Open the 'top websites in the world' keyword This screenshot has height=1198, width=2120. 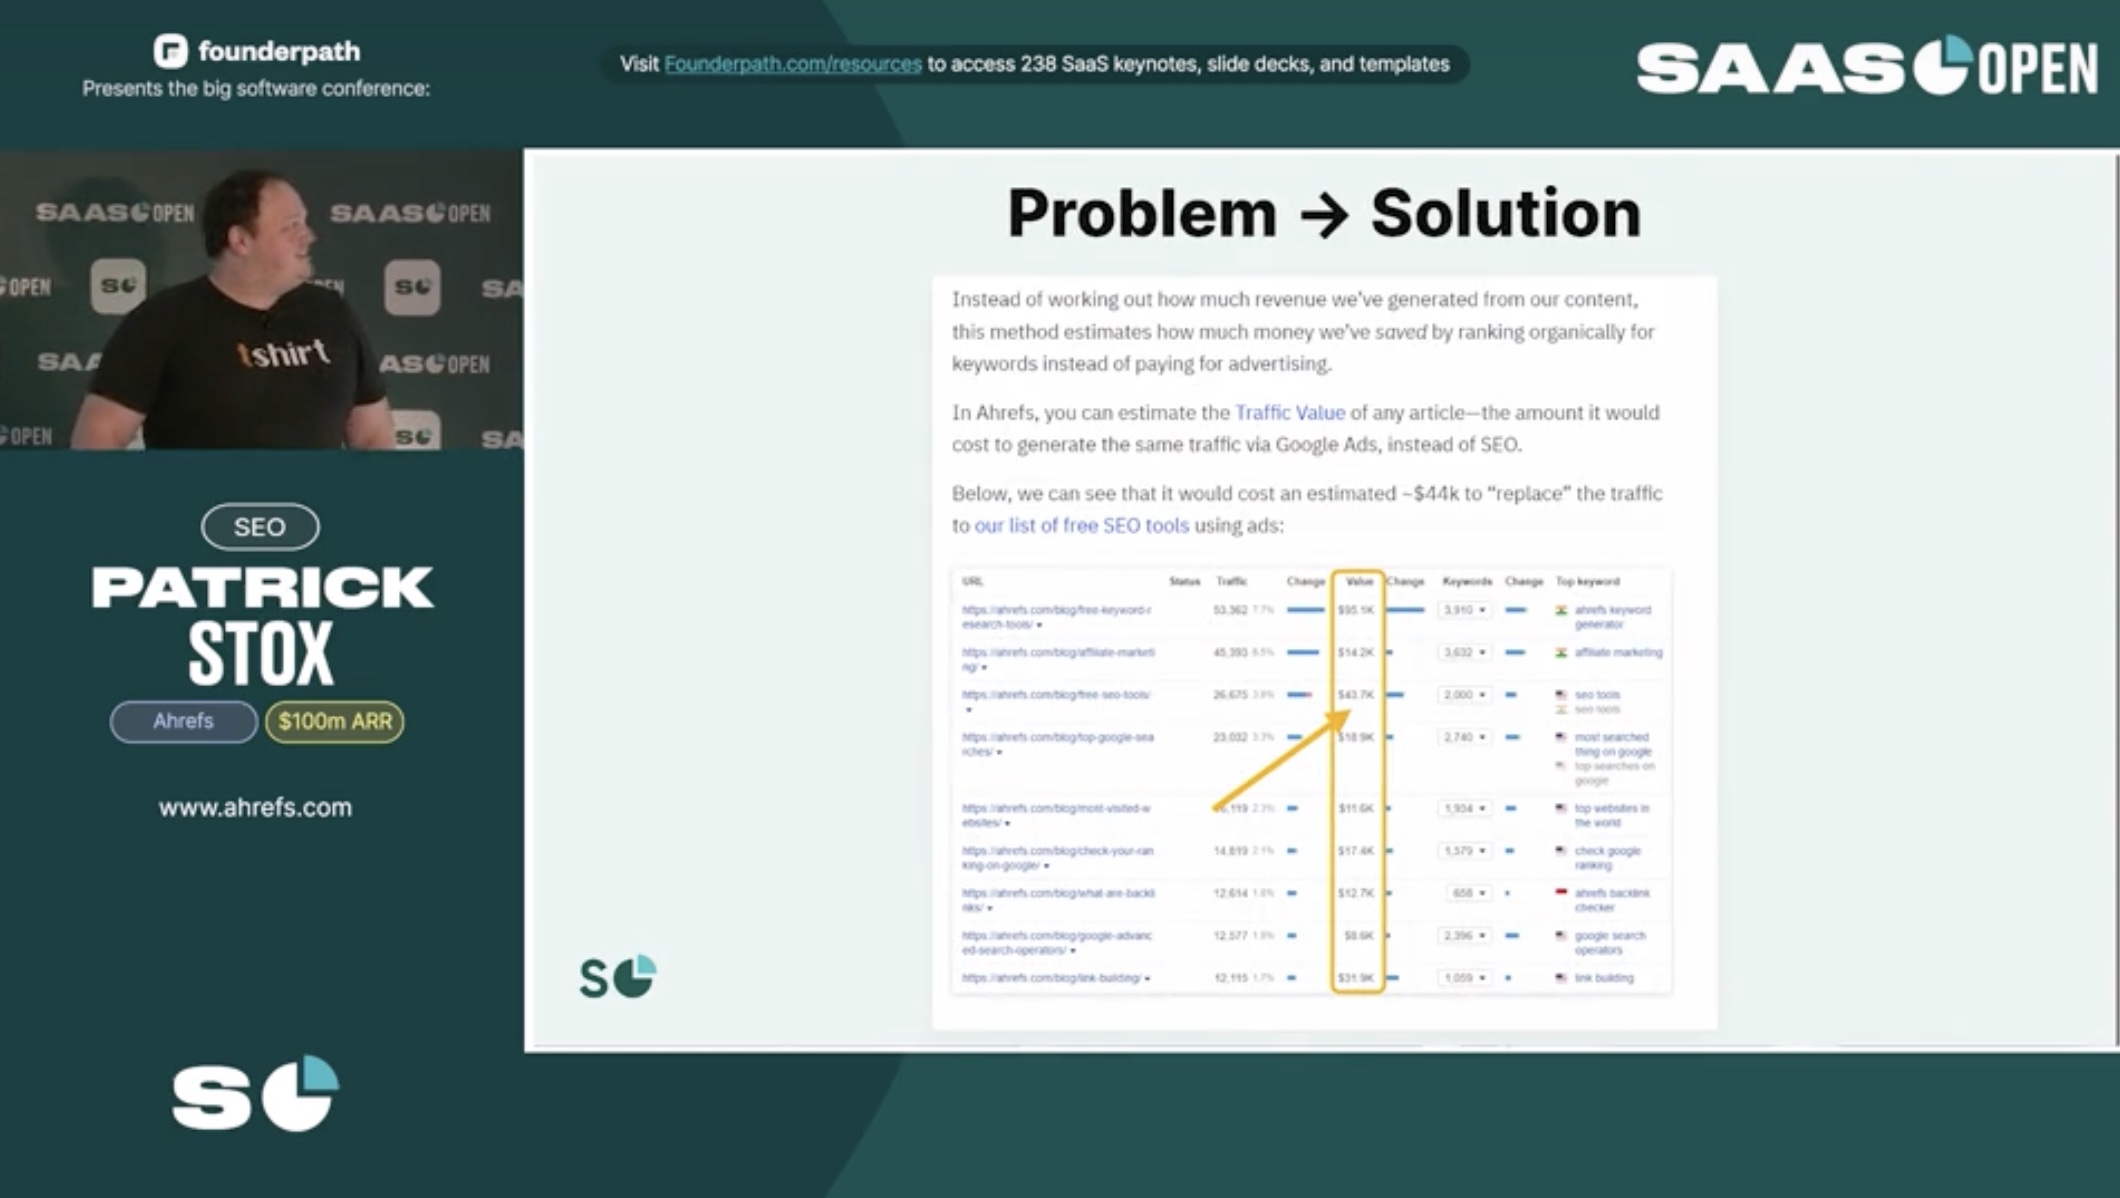point(1612,815)
